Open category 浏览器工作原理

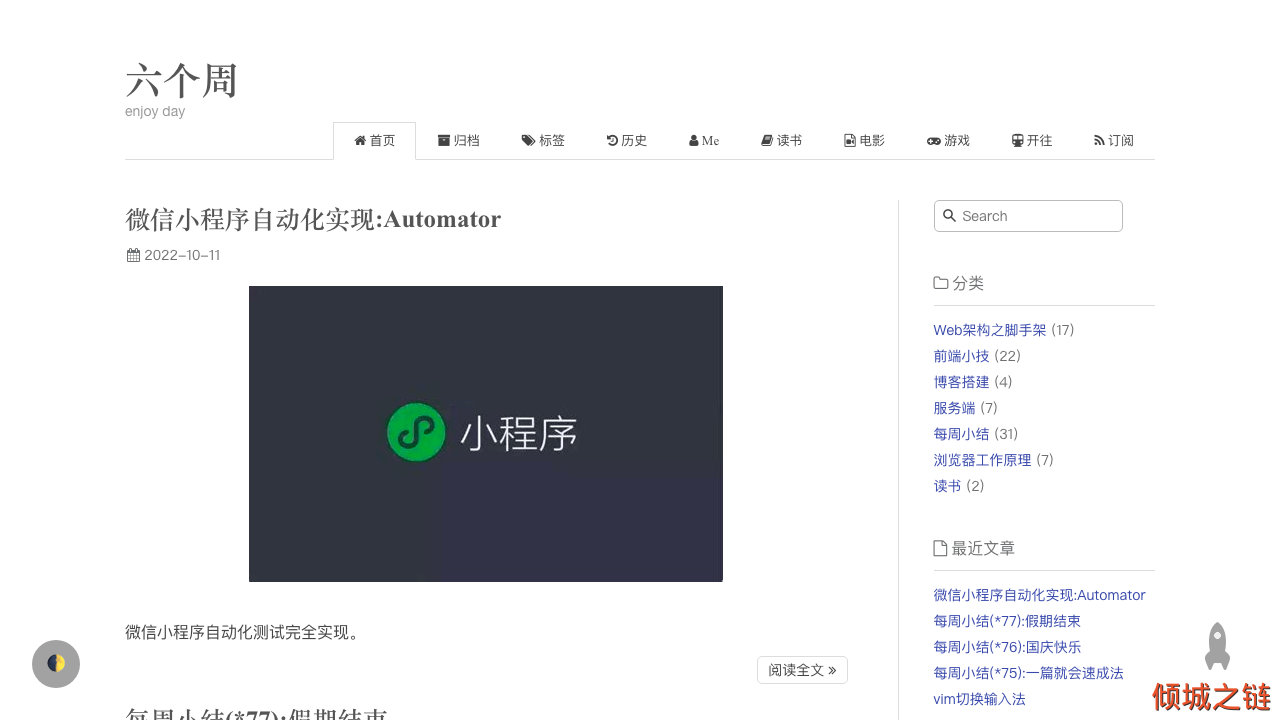pyautogui.click(x=982, y=460)
